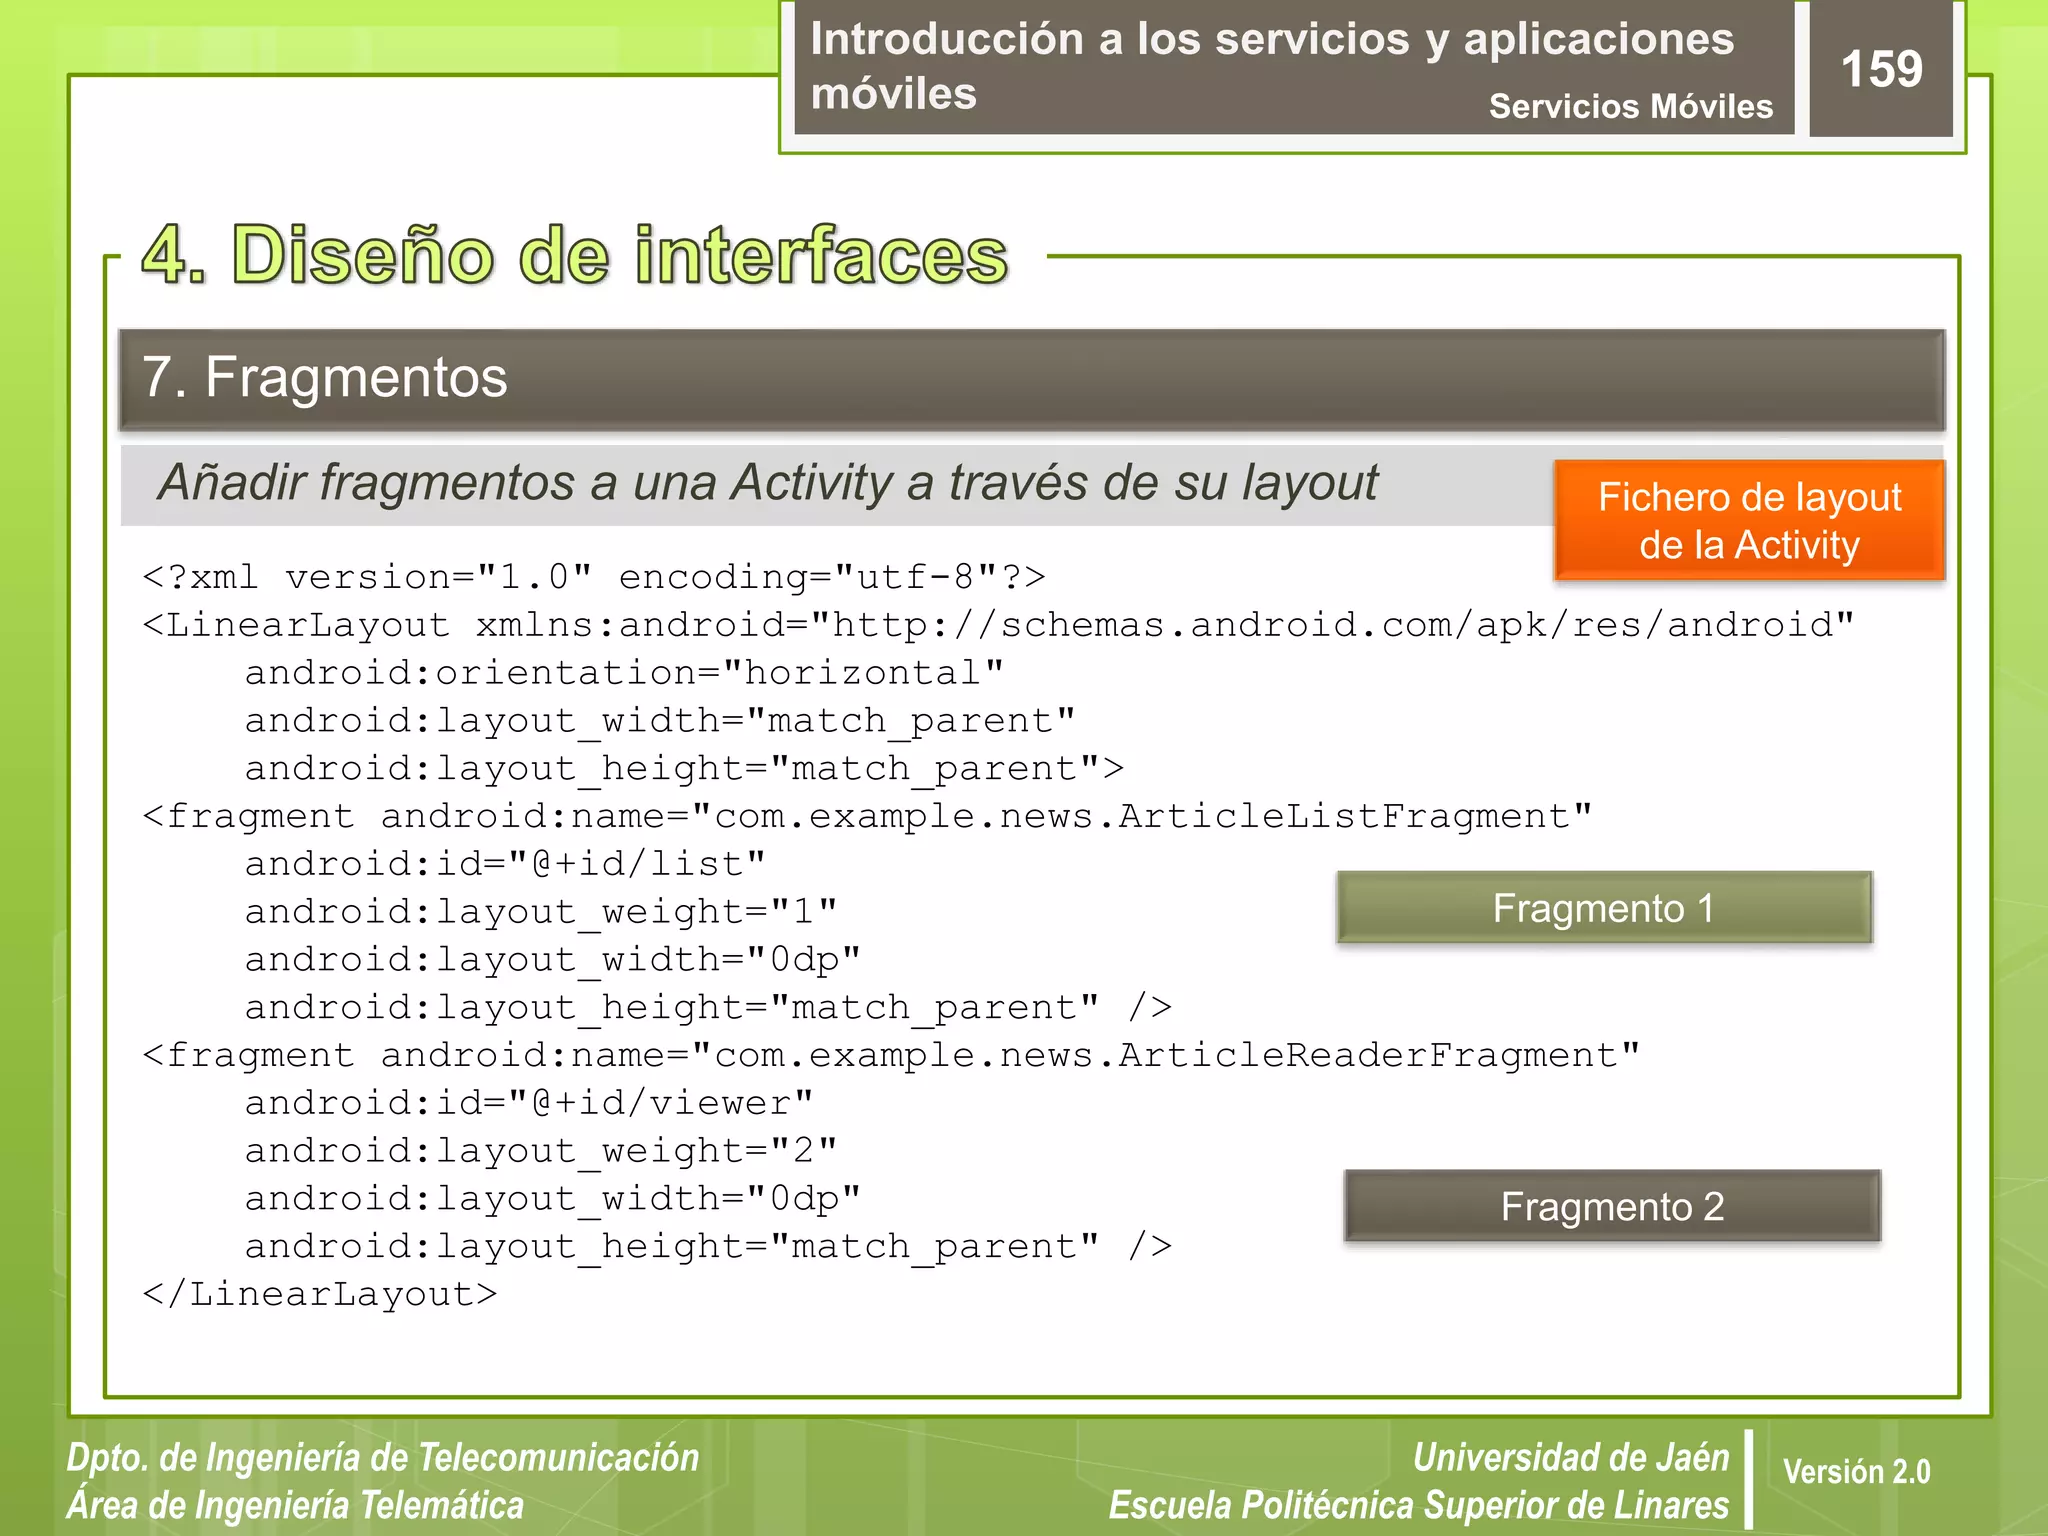Viewport: 2048px width, 1536px height.
Task: Click the ArticleListFragment fragment tag line
Action: (x=867, y=816)
